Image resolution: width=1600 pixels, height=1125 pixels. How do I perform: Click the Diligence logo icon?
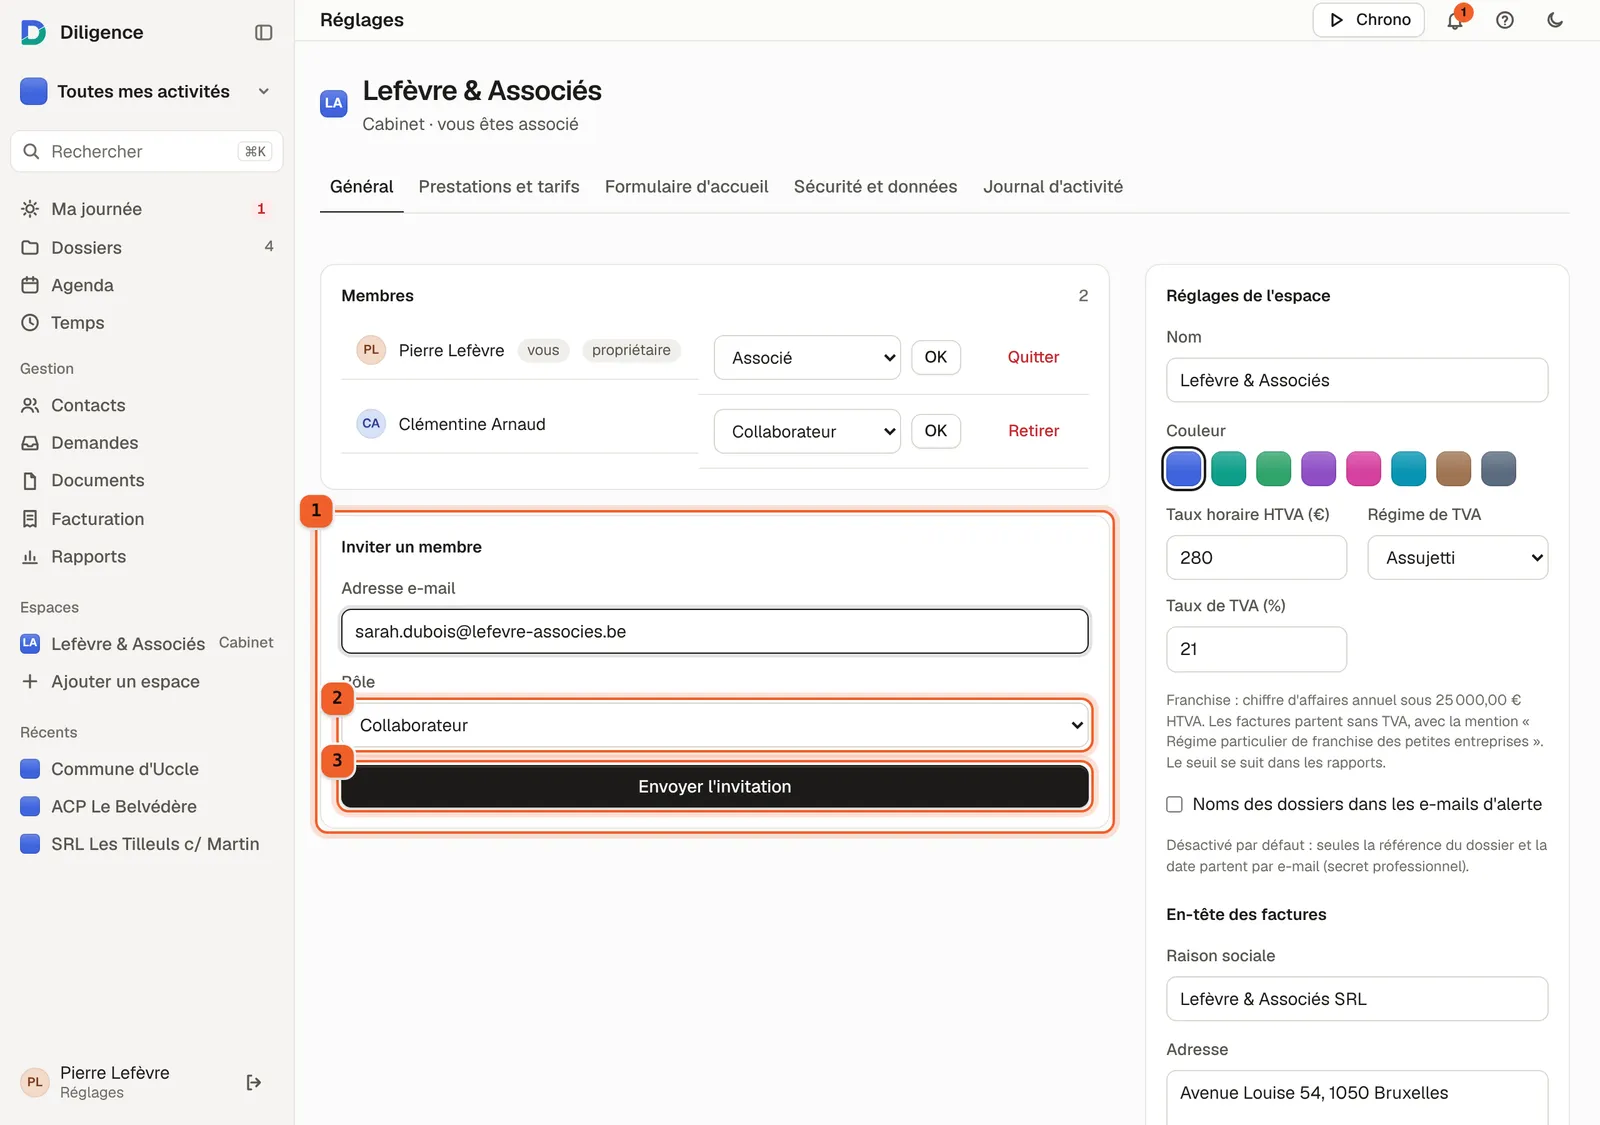[x=33, y=32]
